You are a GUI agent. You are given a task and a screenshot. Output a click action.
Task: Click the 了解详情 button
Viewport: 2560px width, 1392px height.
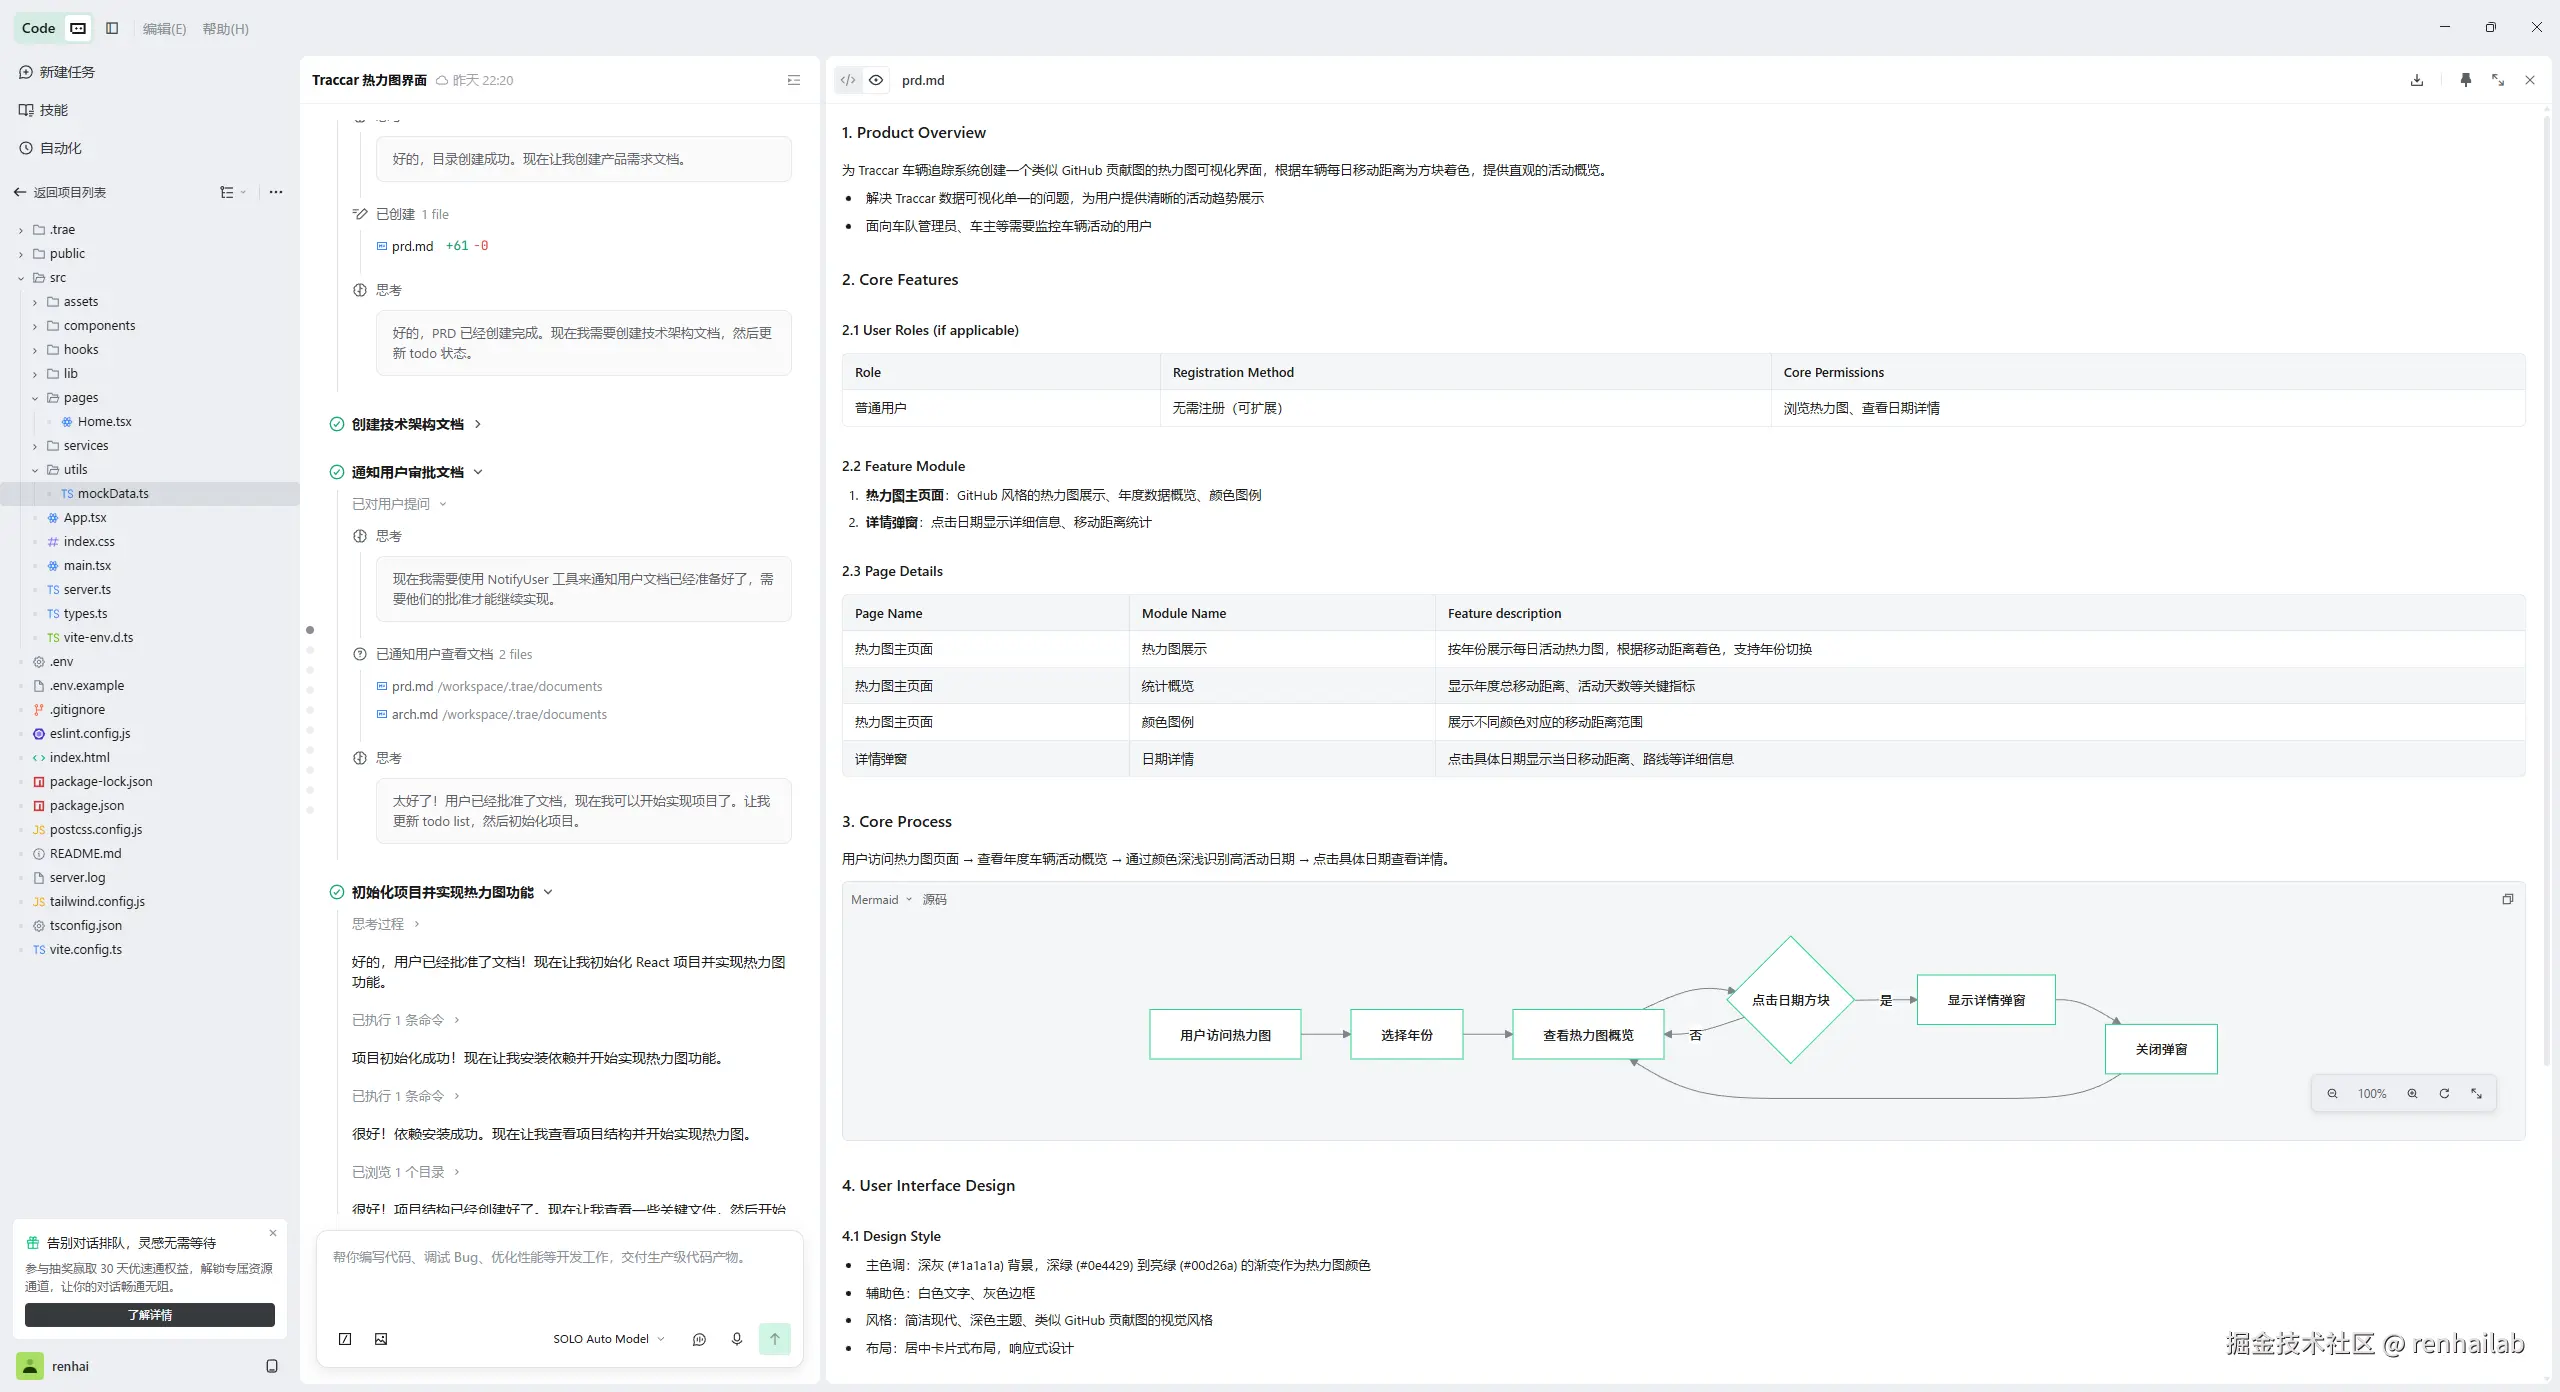pos(150,1315)
